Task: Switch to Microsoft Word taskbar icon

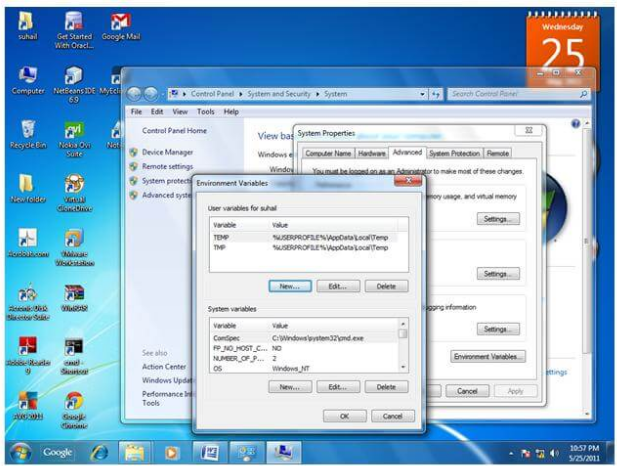Action: [209, 453]
